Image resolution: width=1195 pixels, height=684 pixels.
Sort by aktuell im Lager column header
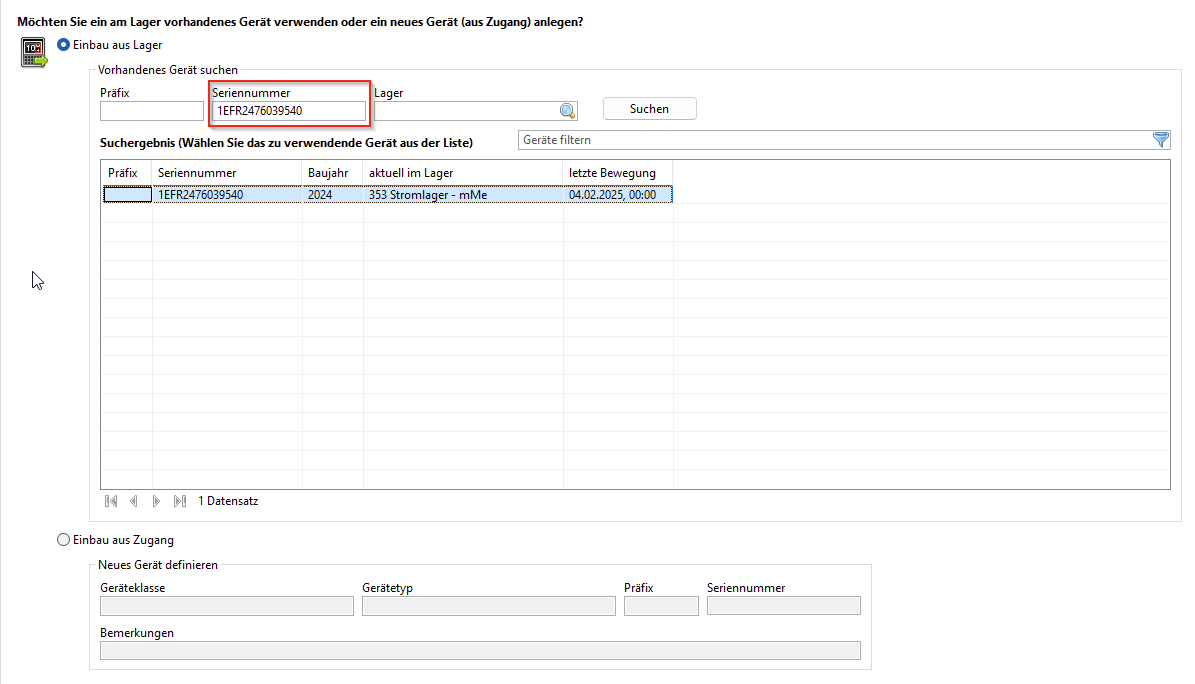point(462,173)
